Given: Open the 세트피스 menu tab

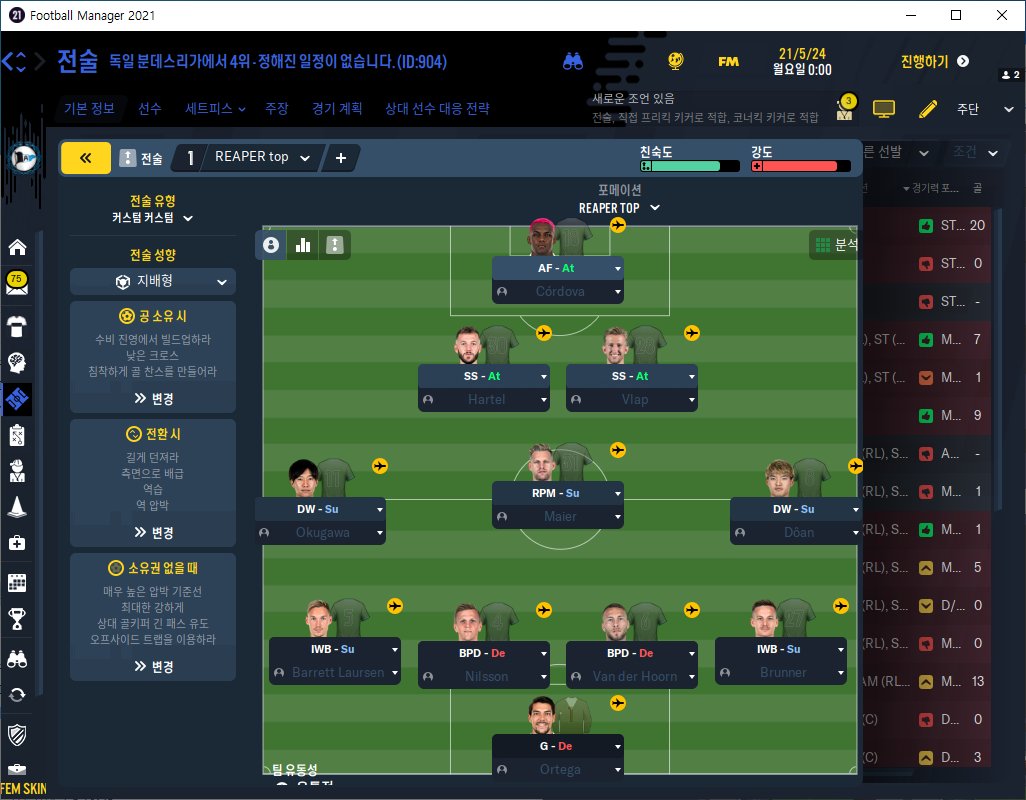Looking at the screenshot, I should (x=215, y=109).
